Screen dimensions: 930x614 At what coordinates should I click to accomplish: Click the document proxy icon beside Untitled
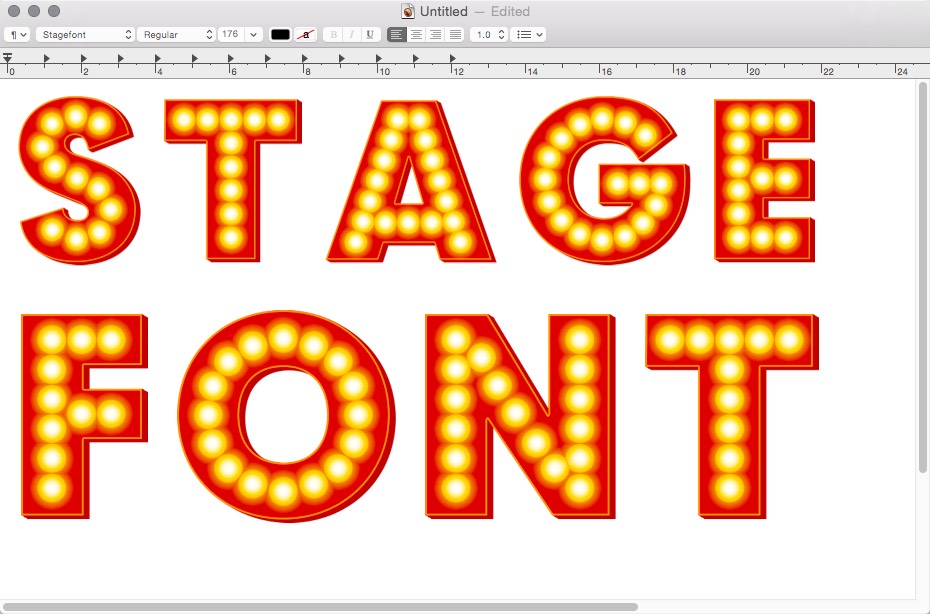[x=407, y=11]
